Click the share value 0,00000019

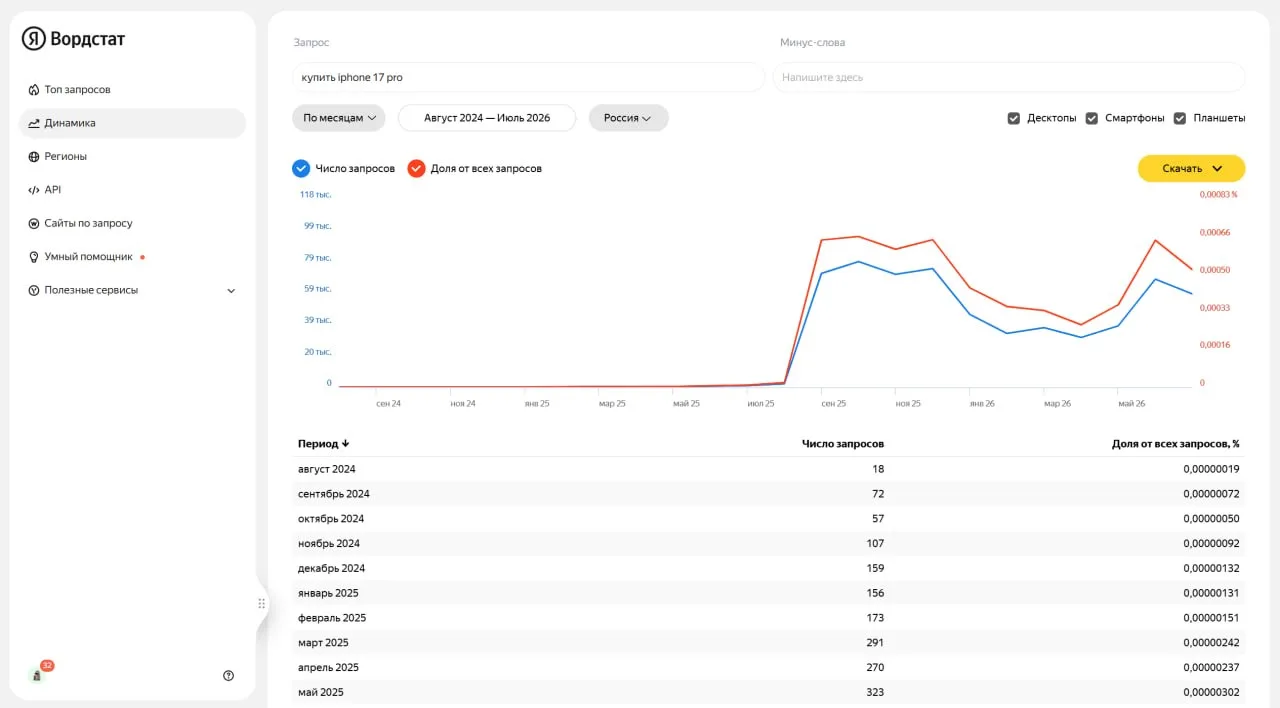pyautogui.click(x=1211, y=469)
